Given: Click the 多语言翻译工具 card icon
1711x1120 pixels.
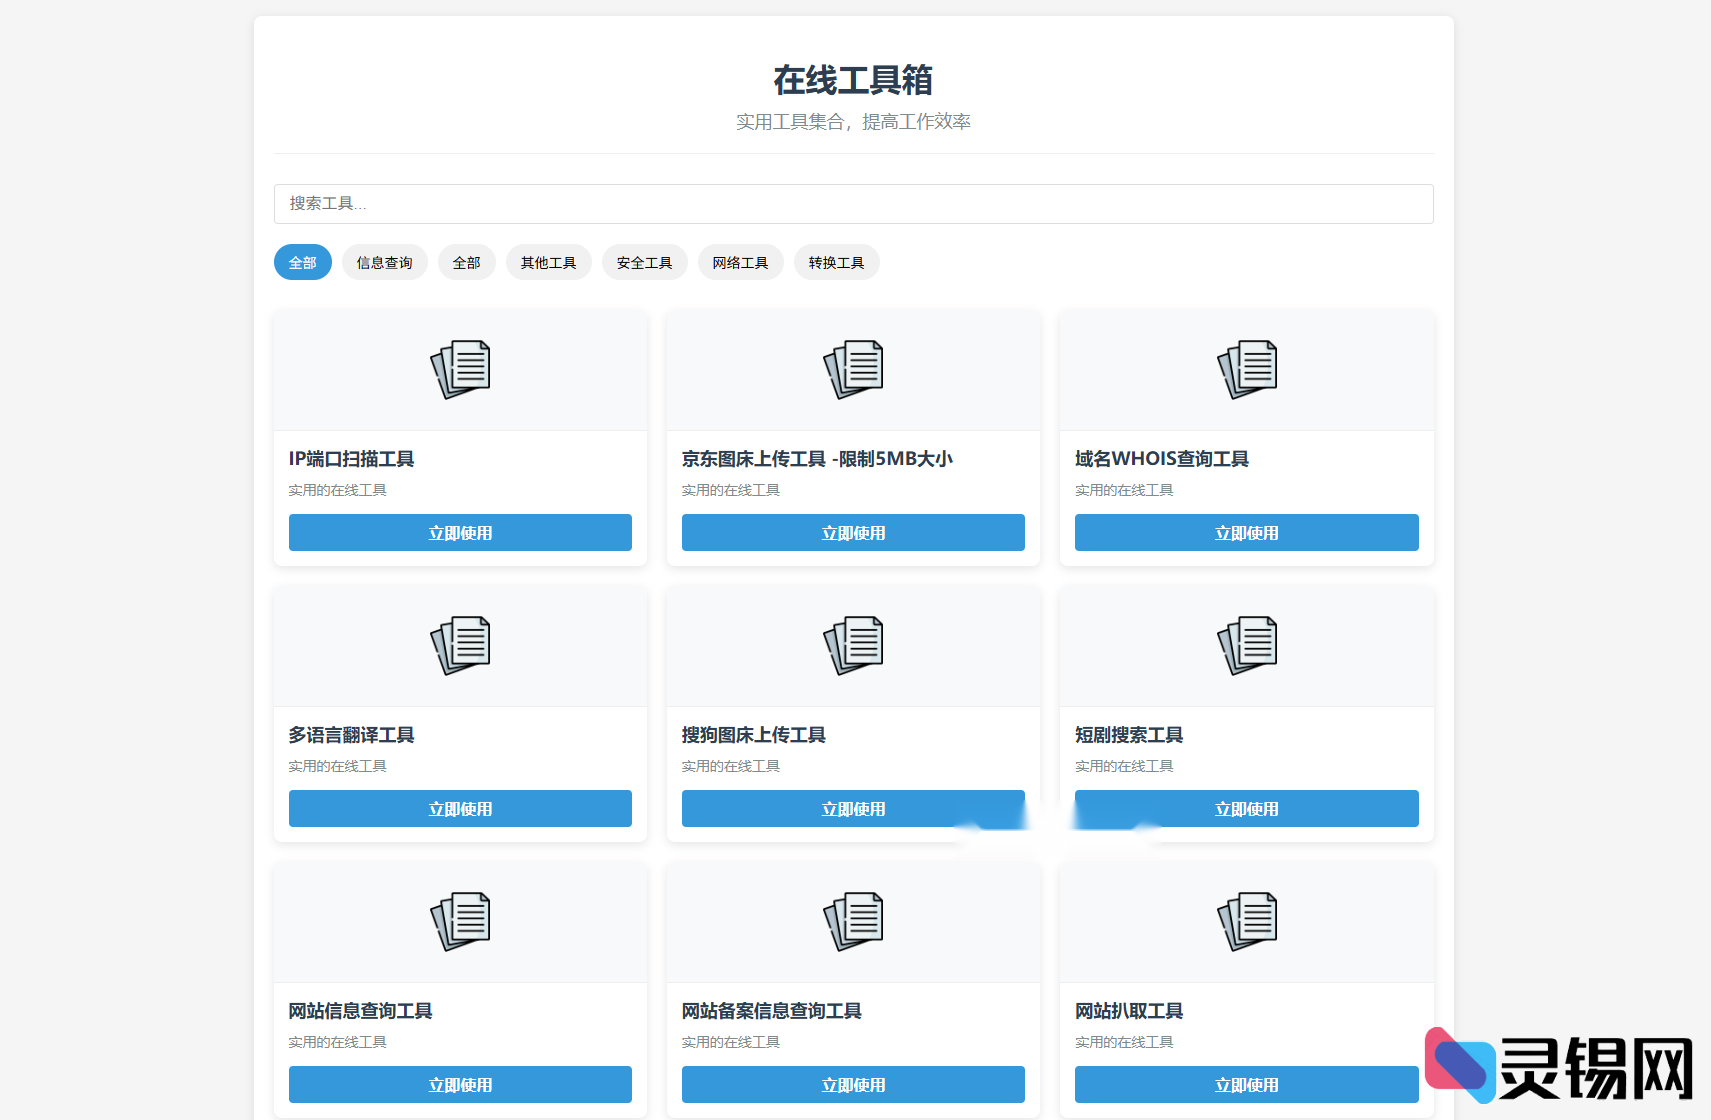Looking at the screenshot, I should (x=459, y=645).
